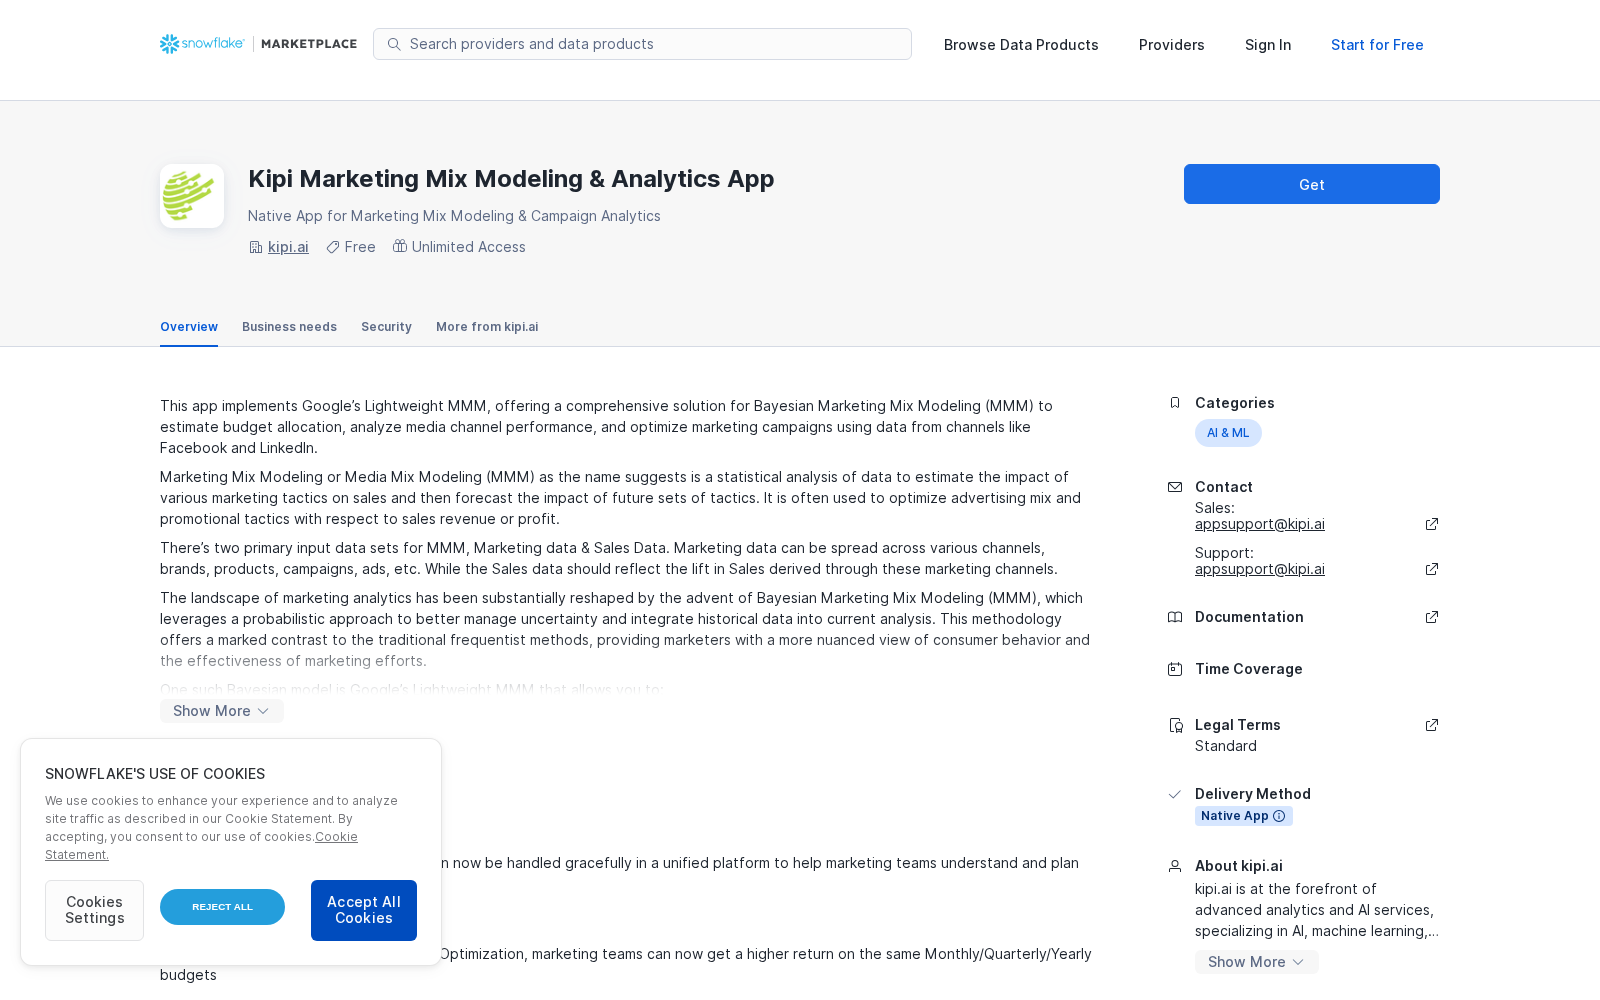Image resolution: width=1600 pixels, height=1000 pixels.
Task: Click the info icon on Native App badge
Action: click(x=1279, y=816)
